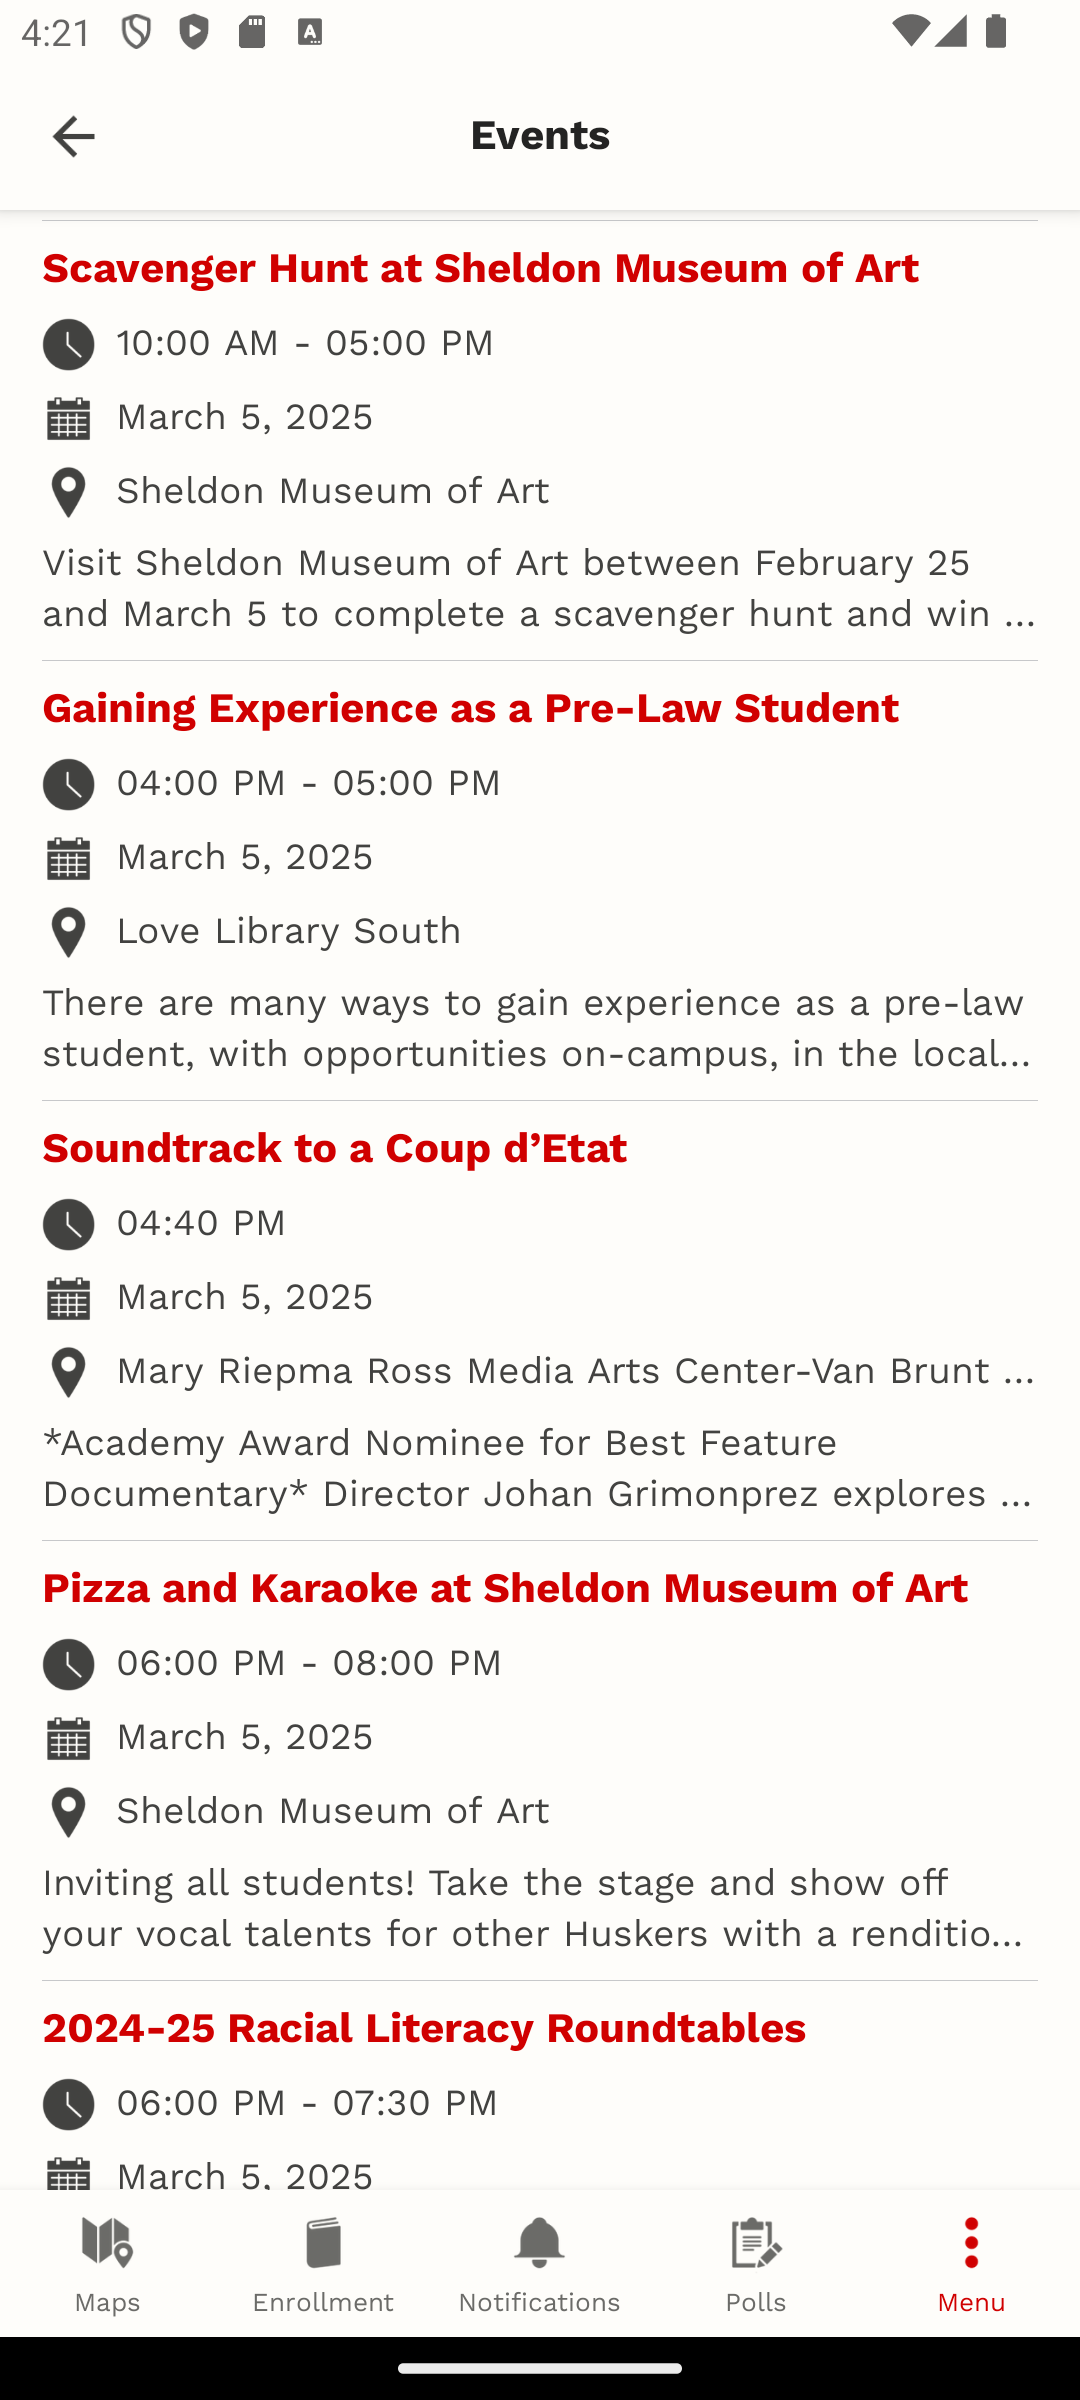Open 2024-25 Racial Literacy Roundtables event
This screenshot has width=1080, height=2400.
point(424,2028)
